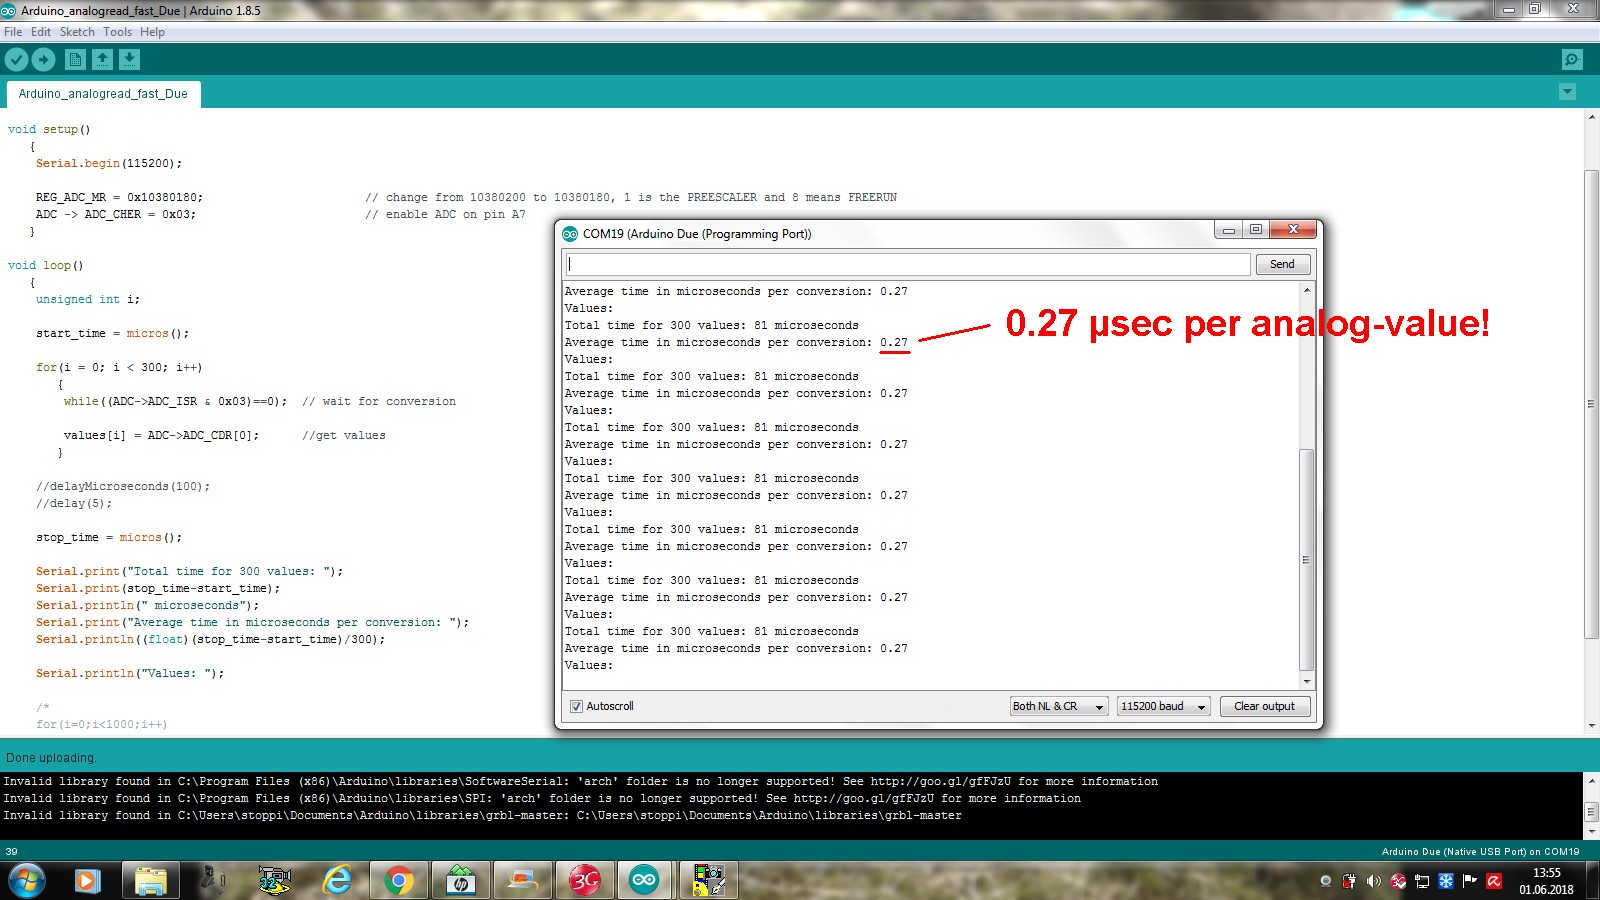Image resolution: width=1600 pixels, height=900 pixels.
Task: Open the Both NL & CR line ending dropdown
Action: coord(1059,706)
